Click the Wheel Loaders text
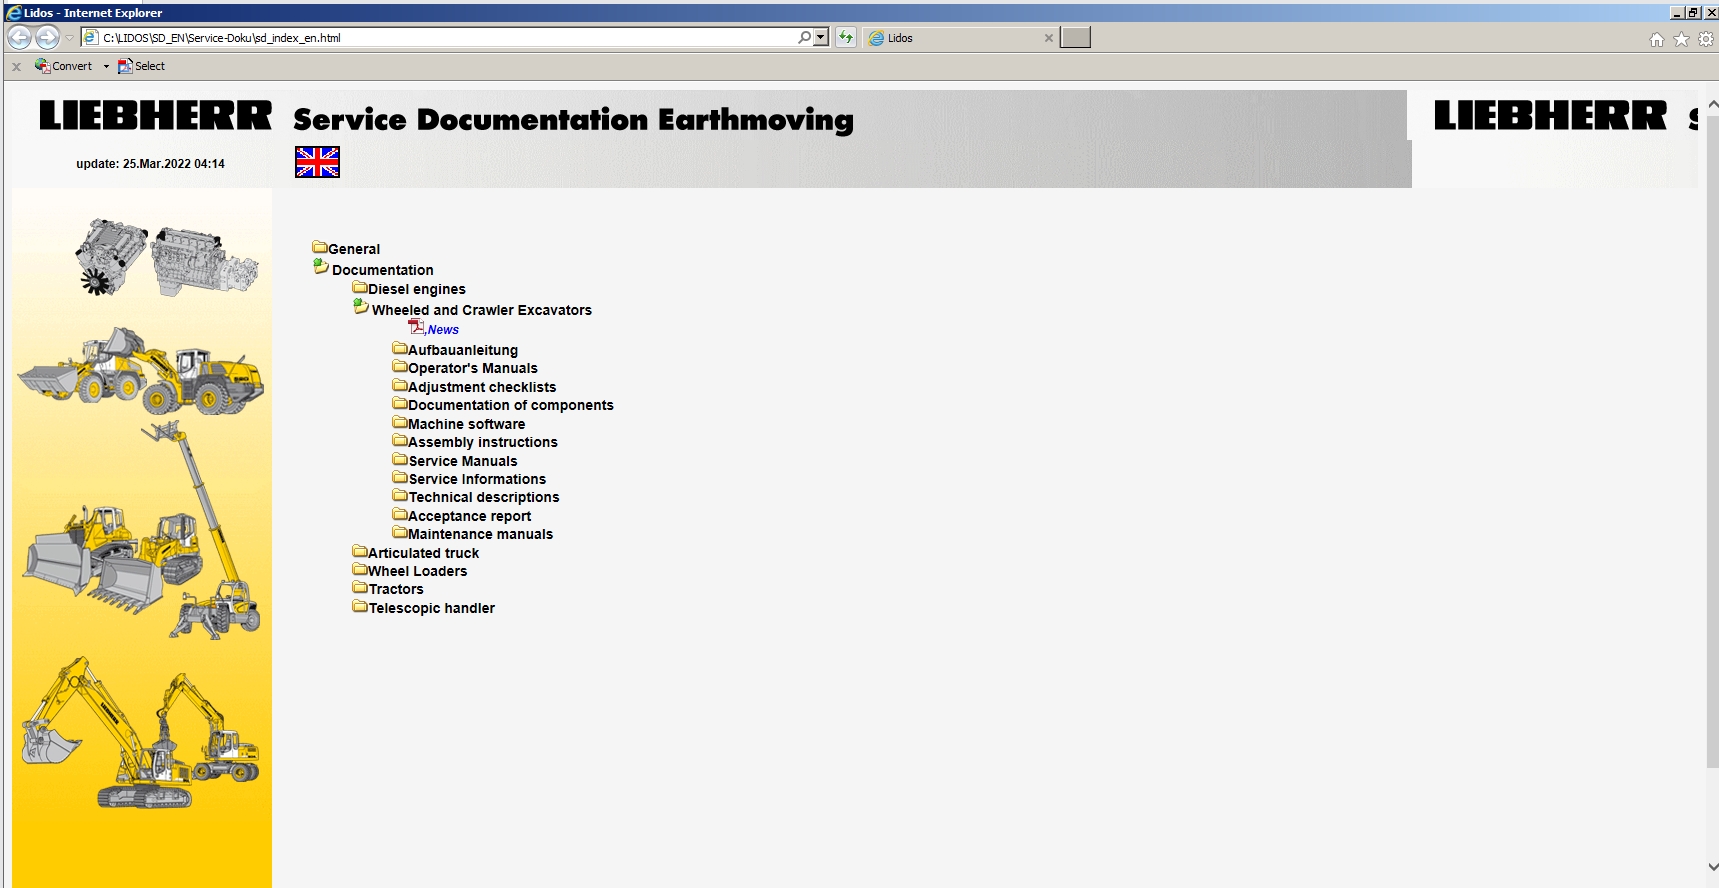1719x888 pixels. point(418,571)
